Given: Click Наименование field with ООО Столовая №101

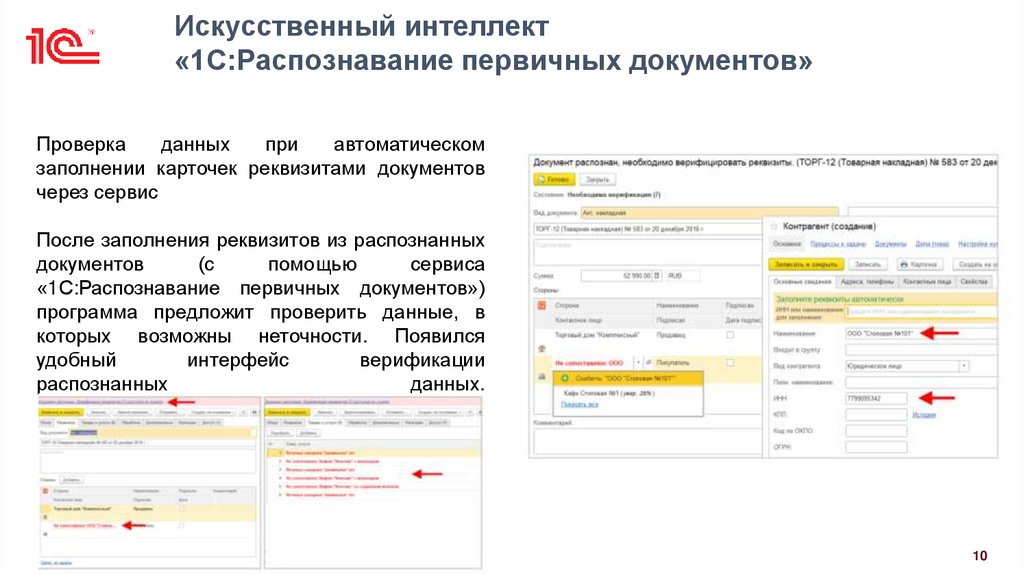Looking at the screenshot, I should pos(921,334).
